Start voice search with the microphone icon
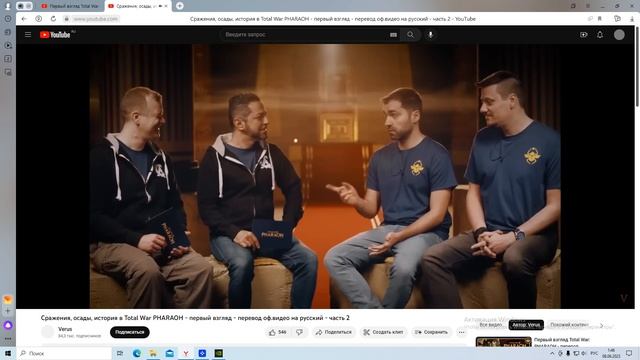Screen dimensions: 640x360 click(430, 35)
